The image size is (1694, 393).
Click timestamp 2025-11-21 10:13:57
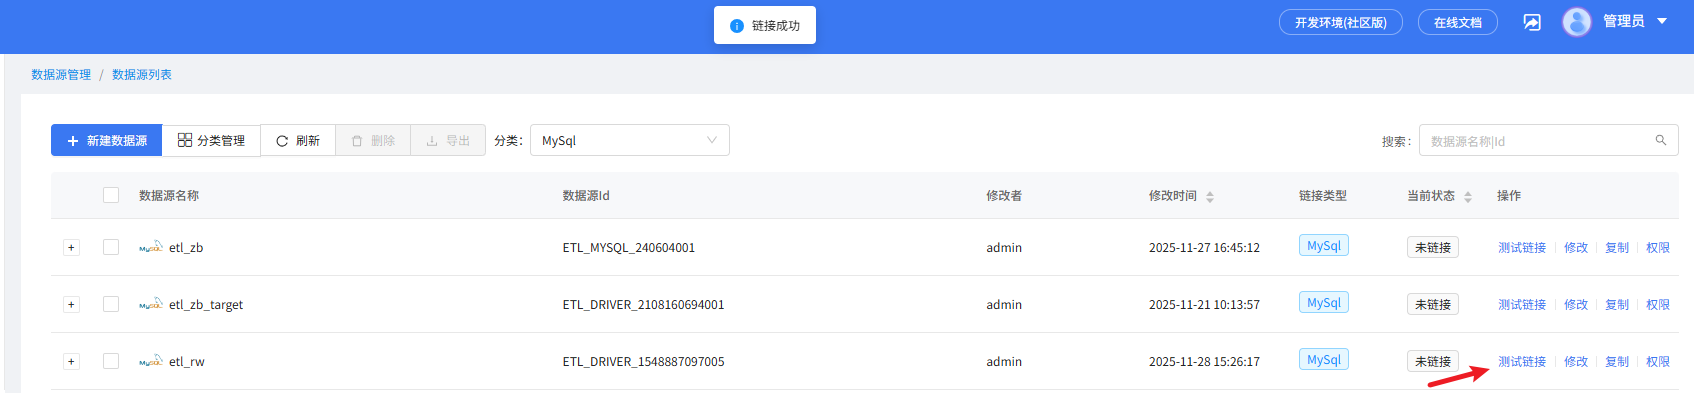(x=1204, y=305)
